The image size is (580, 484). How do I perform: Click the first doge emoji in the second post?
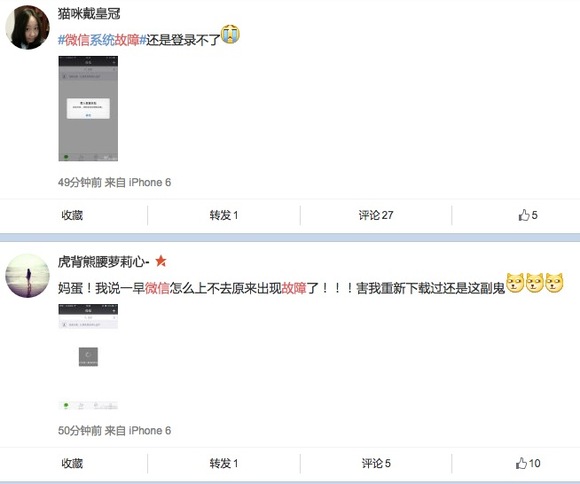tap(515, 283)
